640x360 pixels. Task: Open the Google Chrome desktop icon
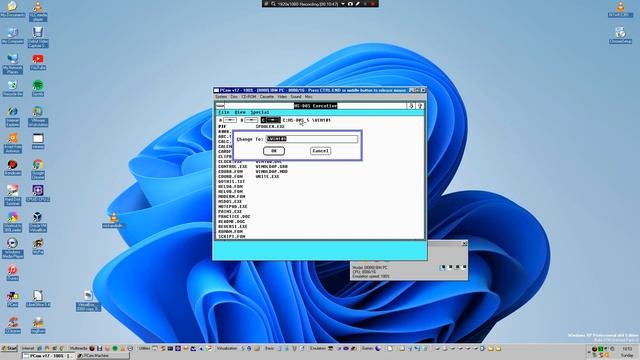point(38,169)
